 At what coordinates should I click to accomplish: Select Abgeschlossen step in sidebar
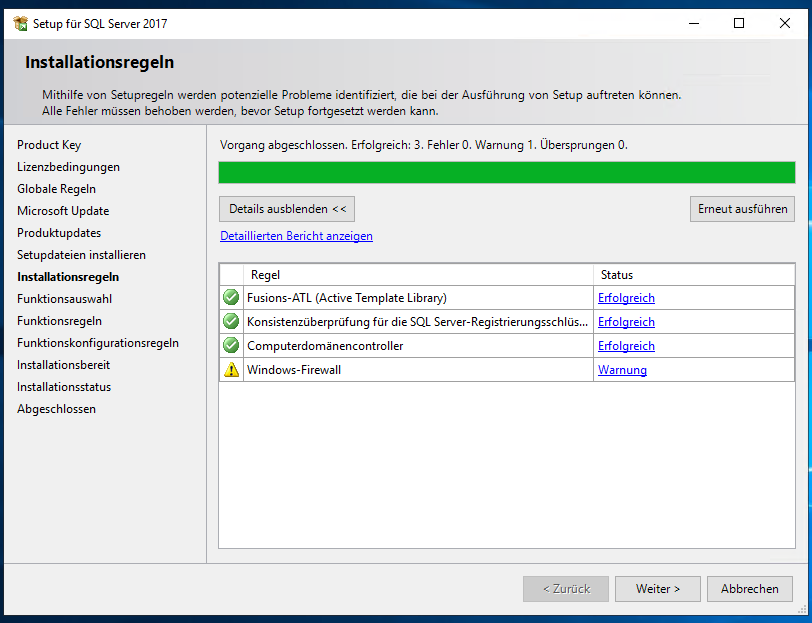[x=56, y=409]
